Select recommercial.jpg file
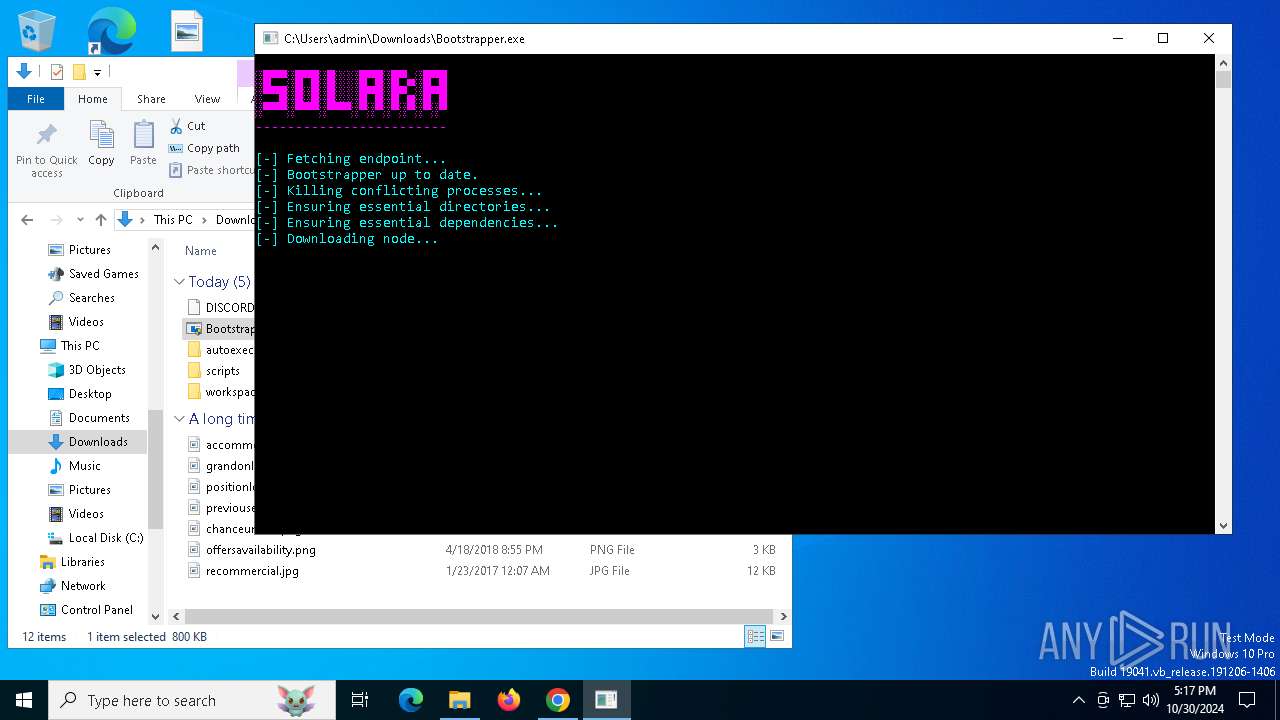The height and width of the screenshot is (720, 1280). coord(243,571)
